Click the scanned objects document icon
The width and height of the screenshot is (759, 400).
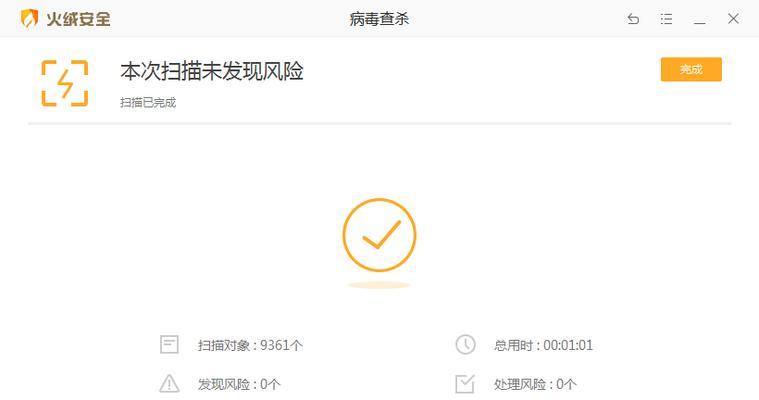[169, 345]
